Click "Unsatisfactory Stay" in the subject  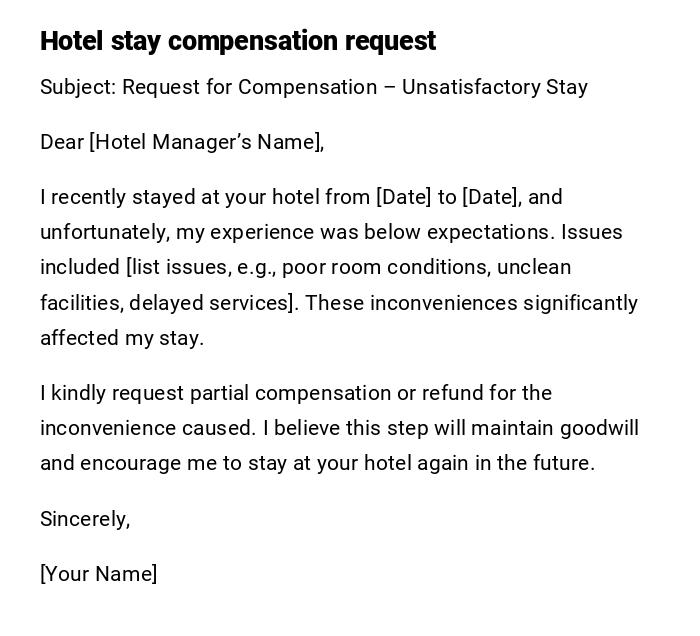494,87
